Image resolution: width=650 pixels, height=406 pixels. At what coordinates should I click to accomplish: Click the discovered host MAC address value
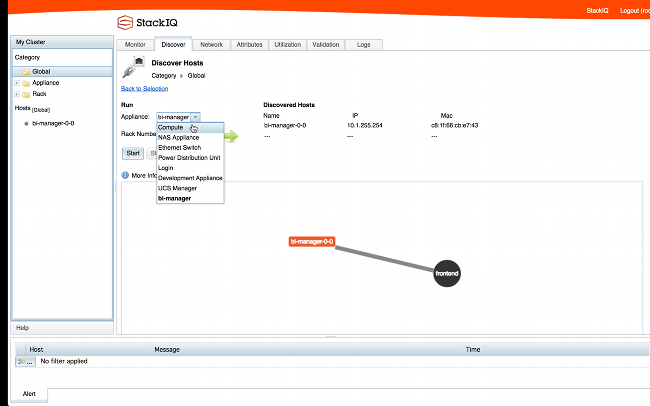click(x=455, y=125)
